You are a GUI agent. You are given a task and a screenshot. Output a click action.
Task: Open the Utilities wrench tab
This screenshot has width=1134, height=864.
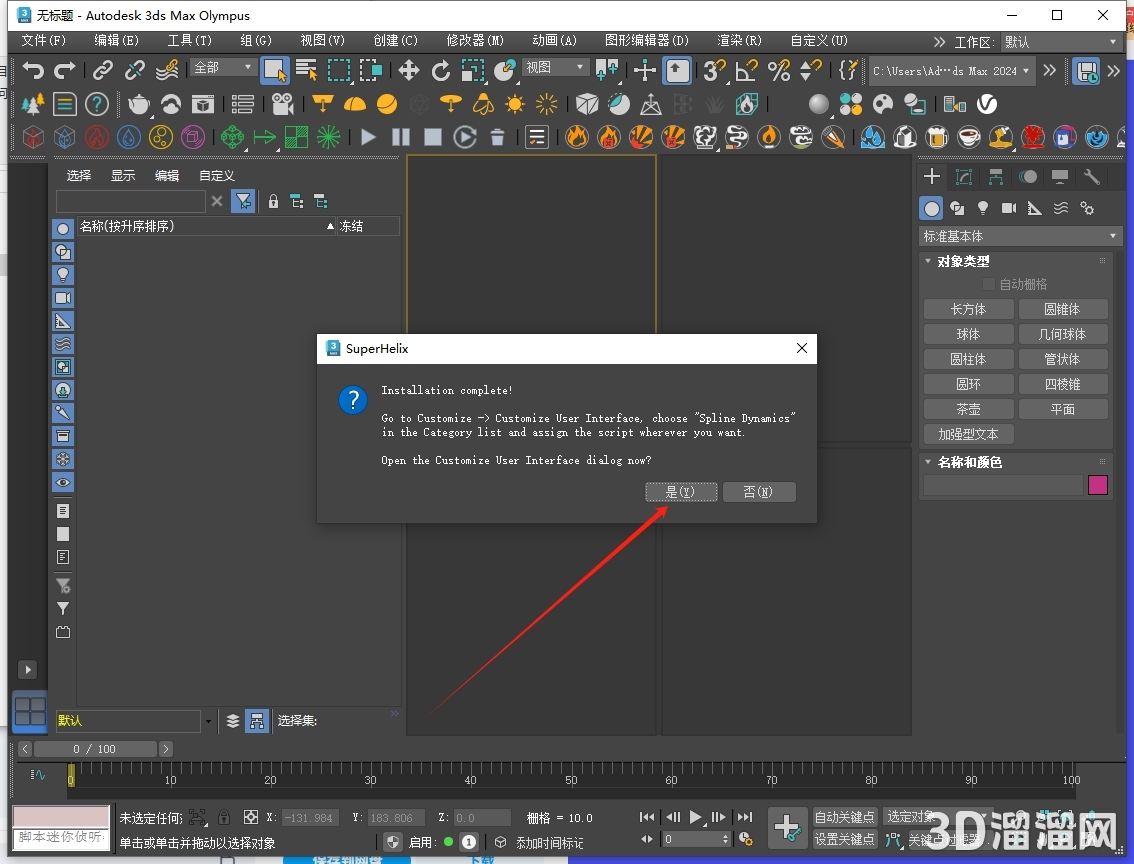(1091, 176)
